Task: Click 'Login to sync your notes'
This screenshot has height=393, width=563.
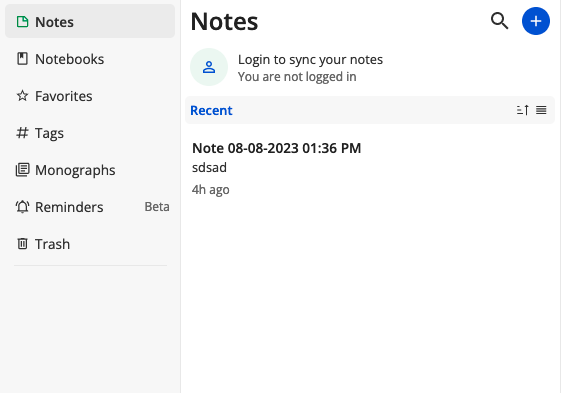Action: 310,60
